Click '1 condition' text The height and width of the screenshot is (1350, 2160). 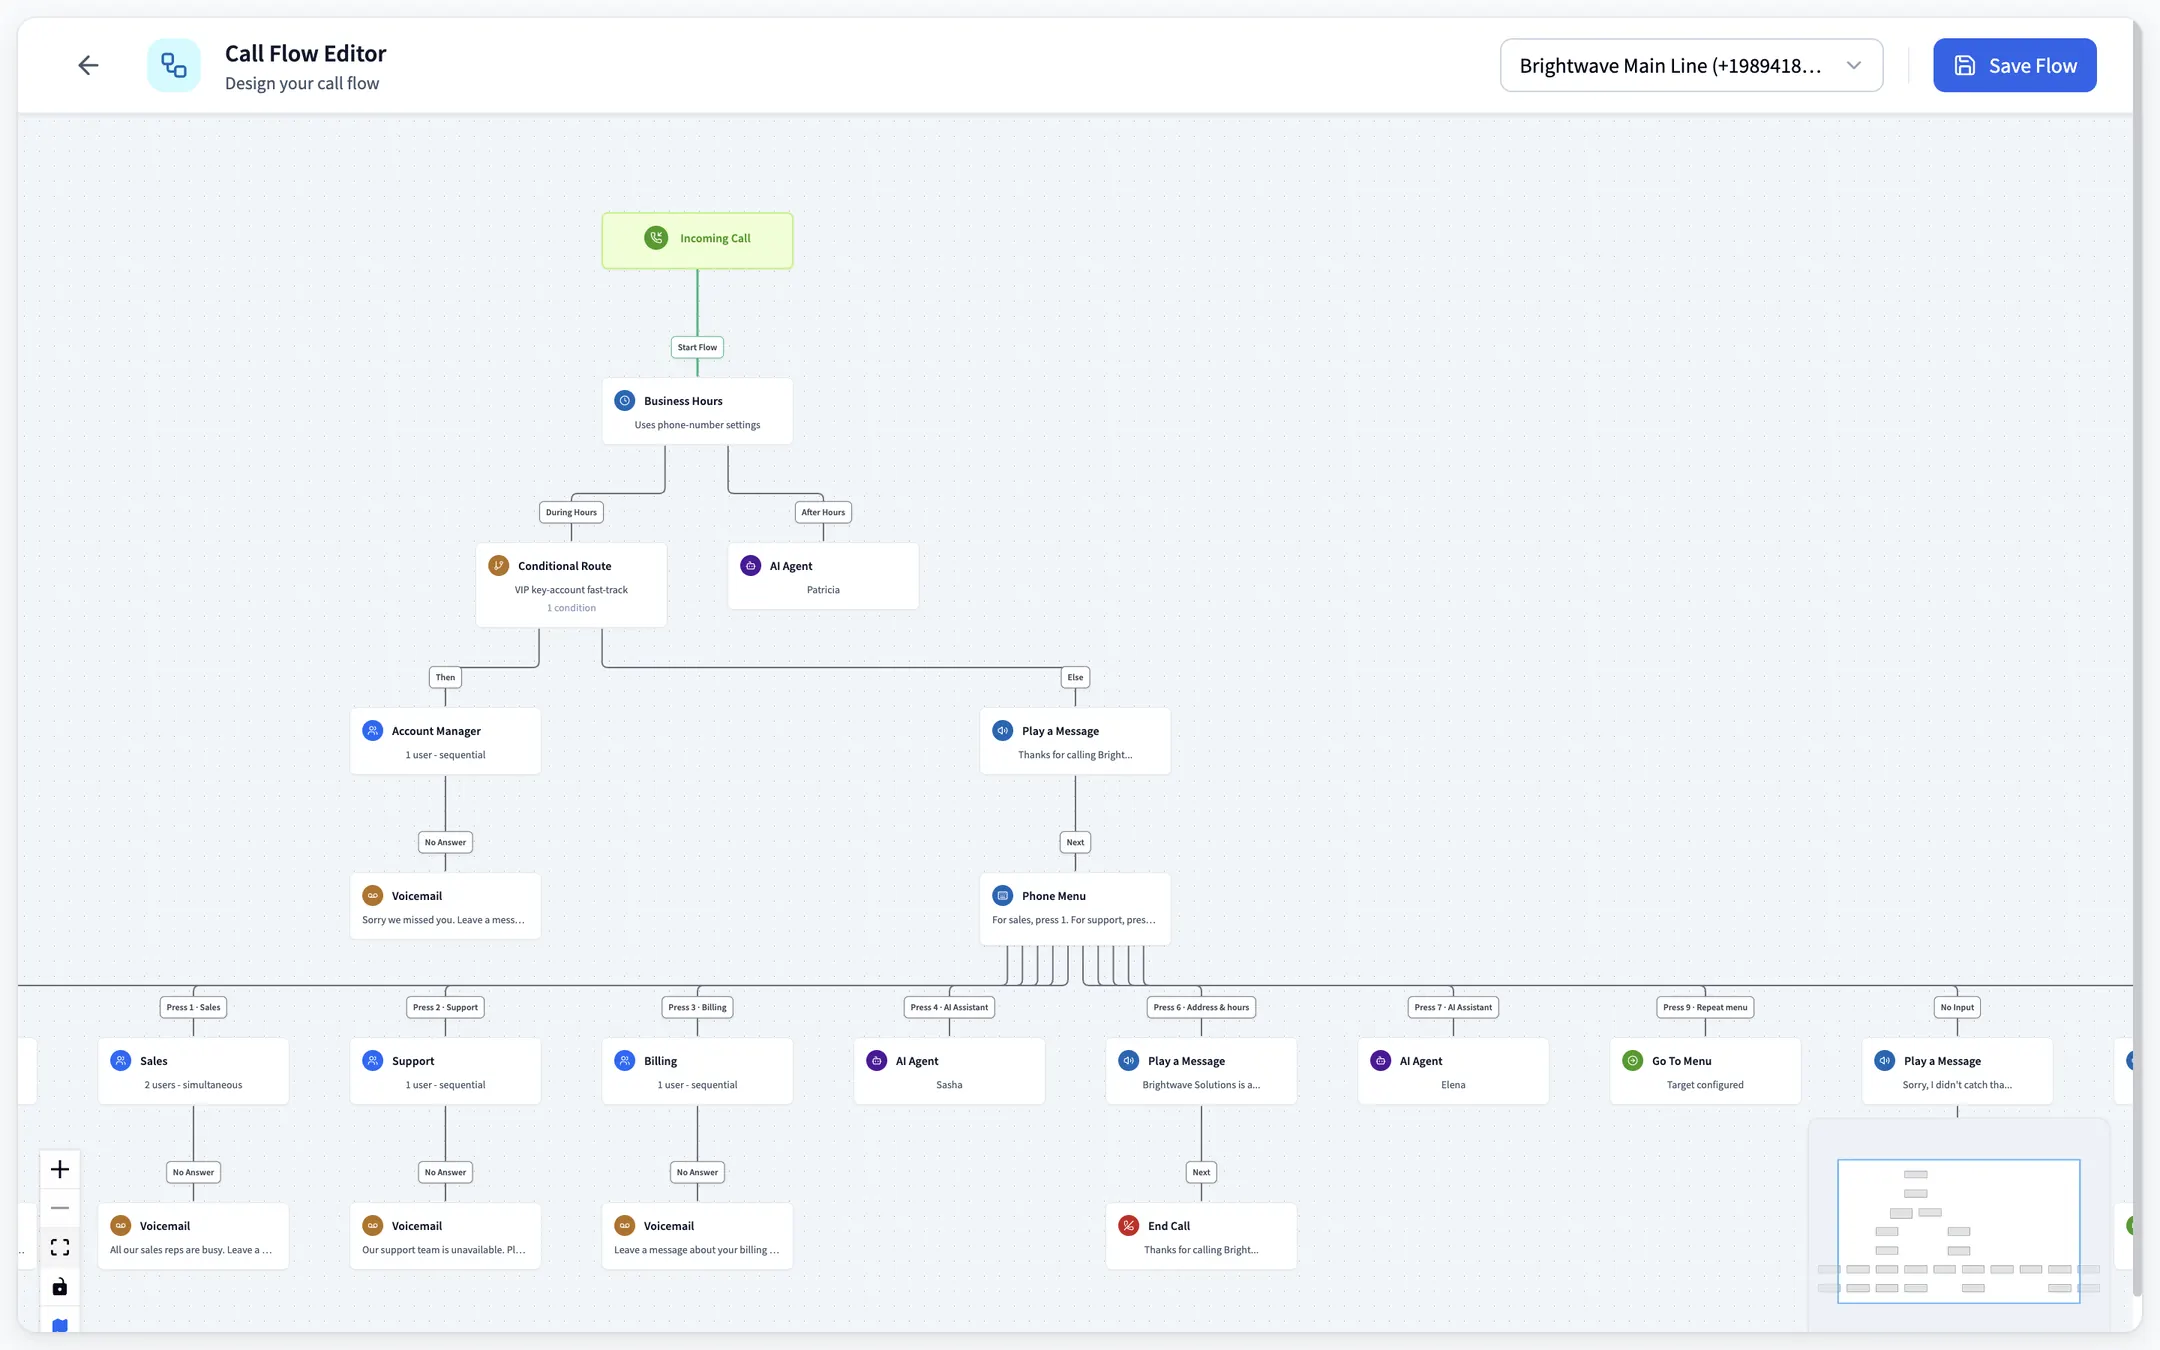tap(571, 608)
